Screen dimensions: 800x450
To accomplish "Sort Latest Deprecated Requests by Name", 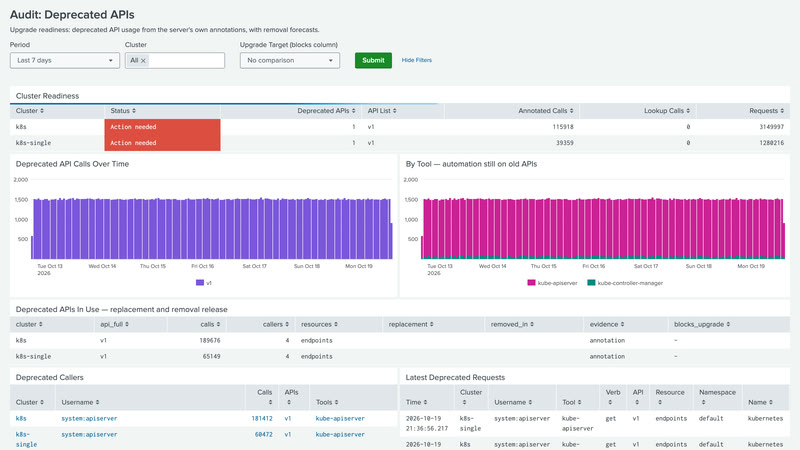I will tap(760, 403).
